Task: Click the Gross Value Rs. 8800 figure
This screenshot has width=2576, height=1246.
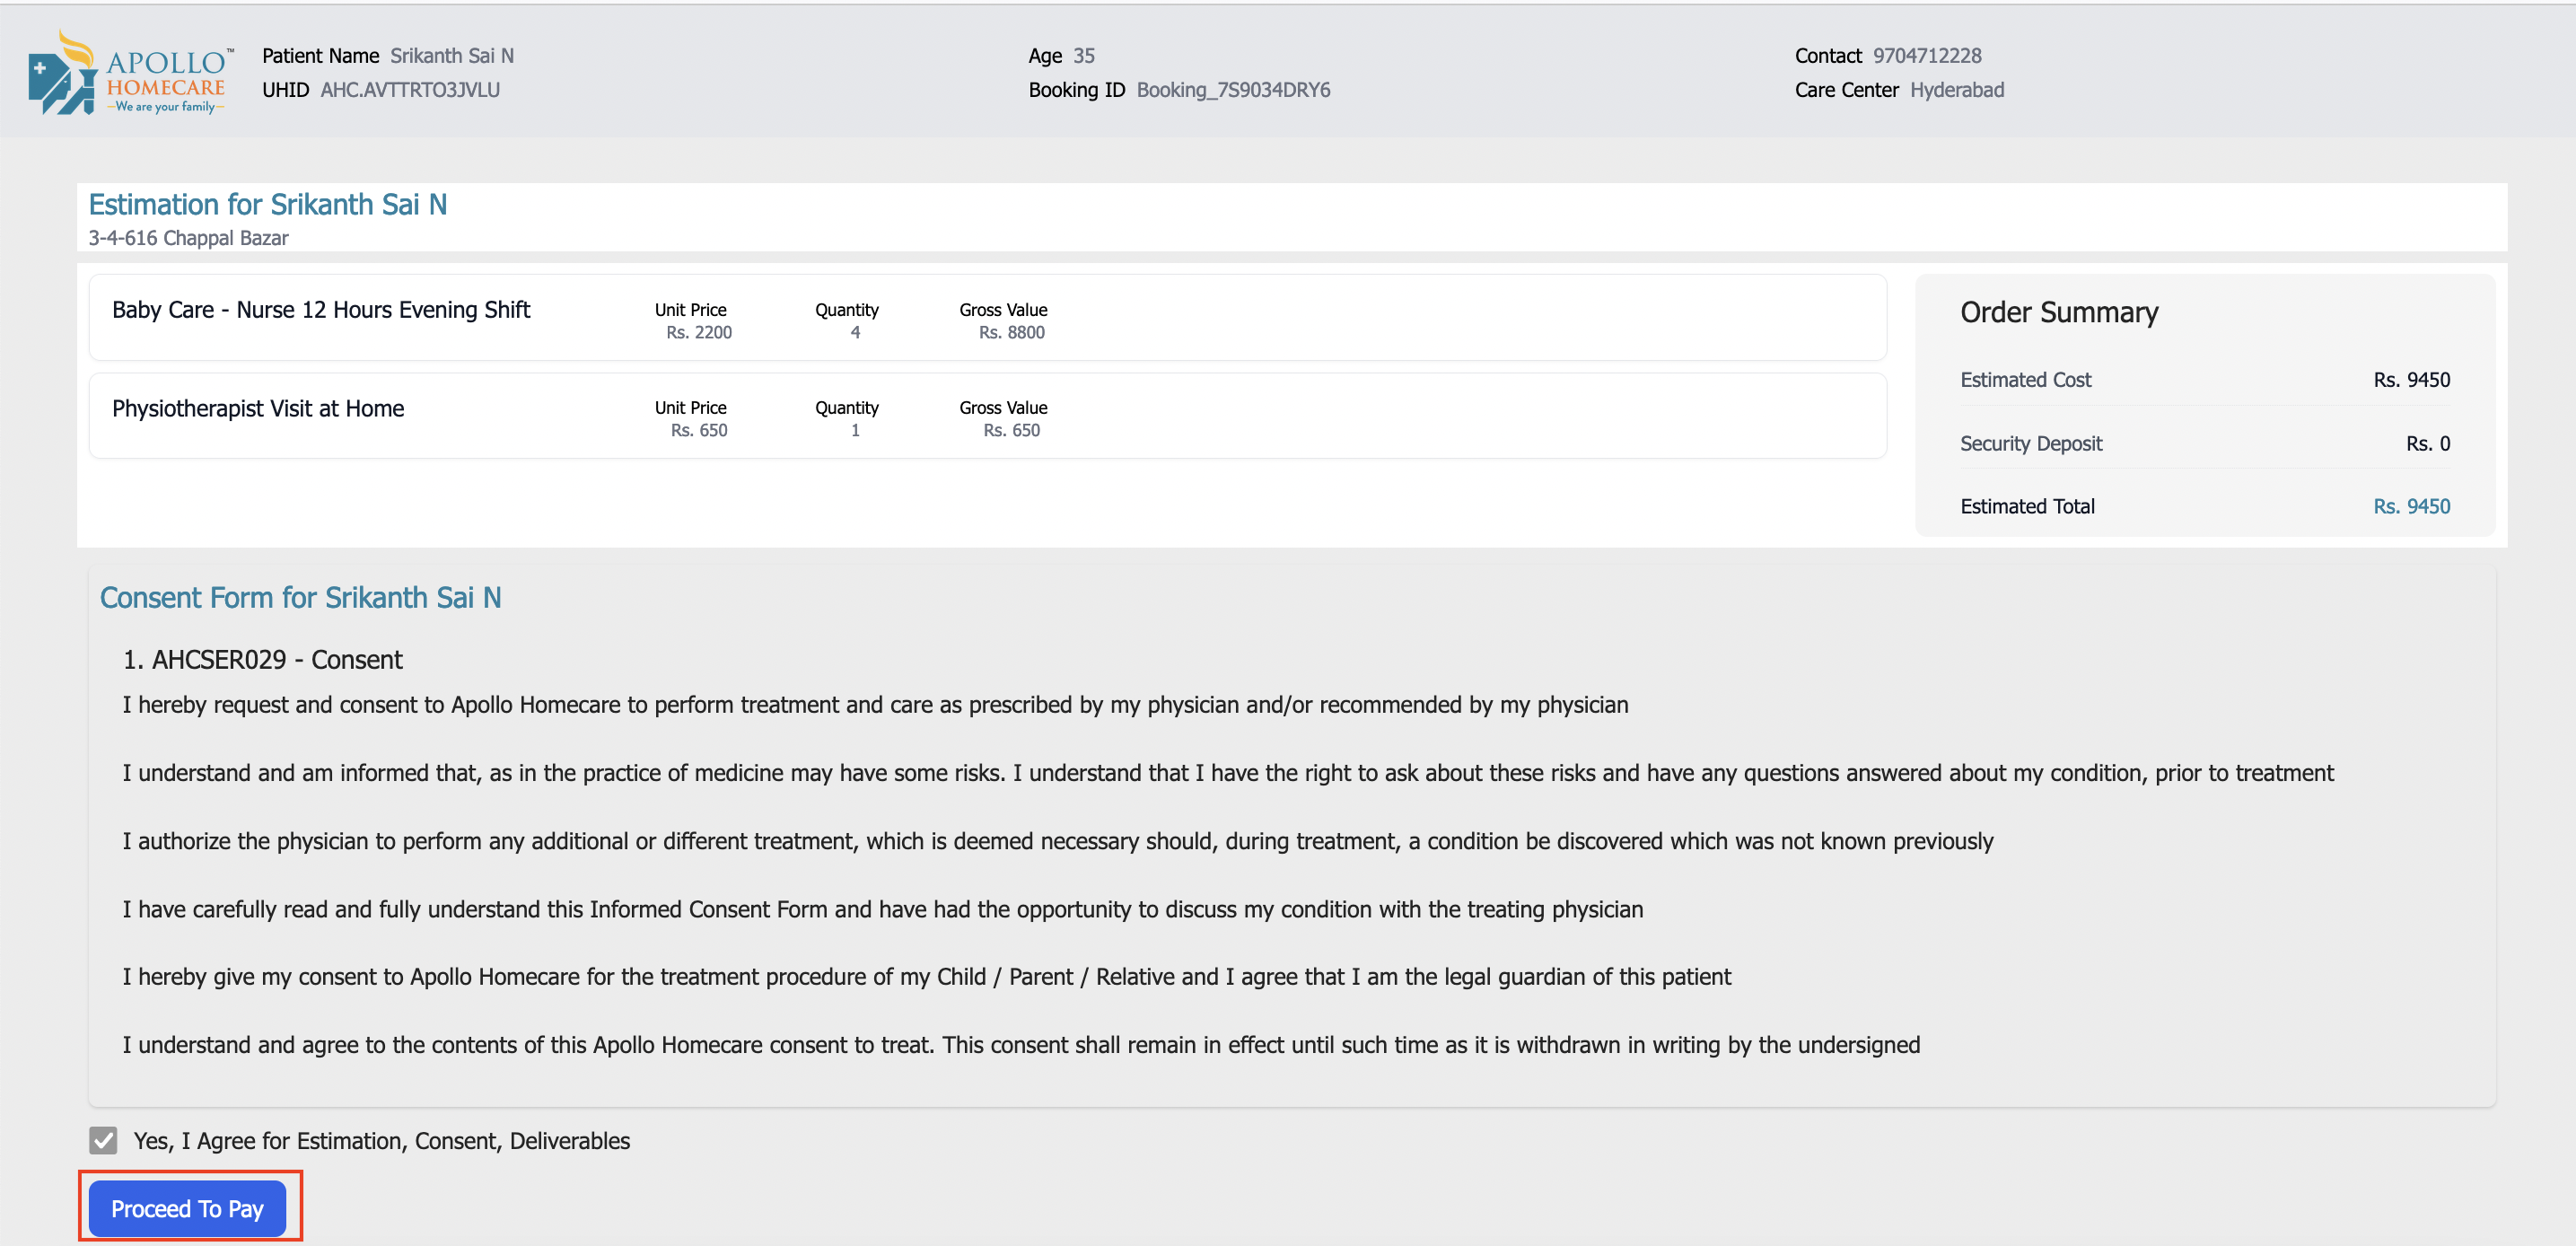Action: pos(1011,332)
